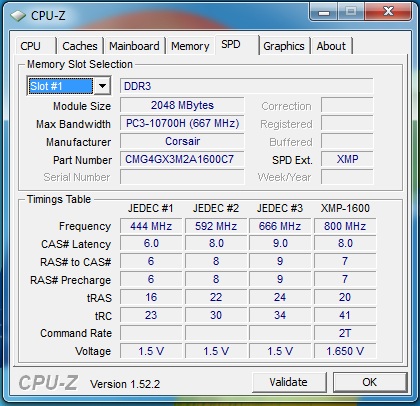The height and width of the screenshot is (406, 420).
Task: Click the 666 MHz frequency cell
Action: coord(280,226)
